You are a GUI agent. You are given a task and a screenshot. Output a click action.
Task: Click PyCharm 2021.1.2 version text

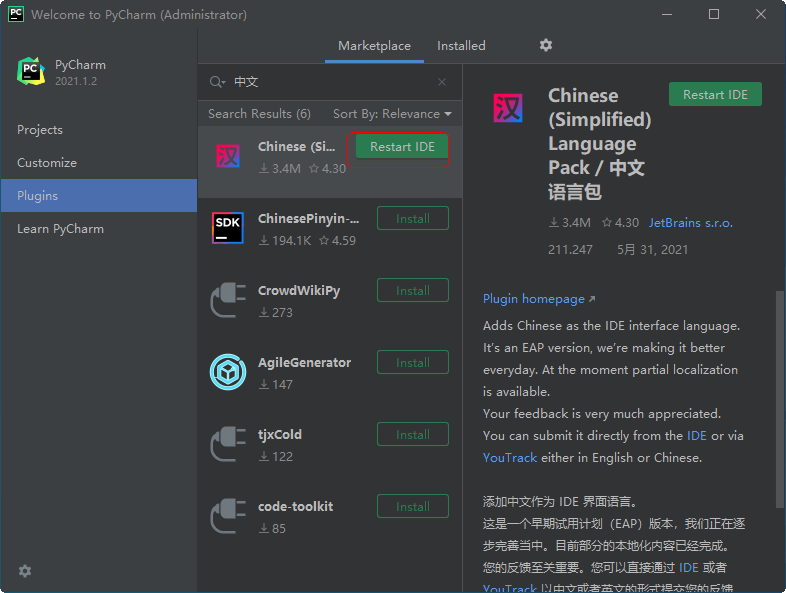coord(76,81)
